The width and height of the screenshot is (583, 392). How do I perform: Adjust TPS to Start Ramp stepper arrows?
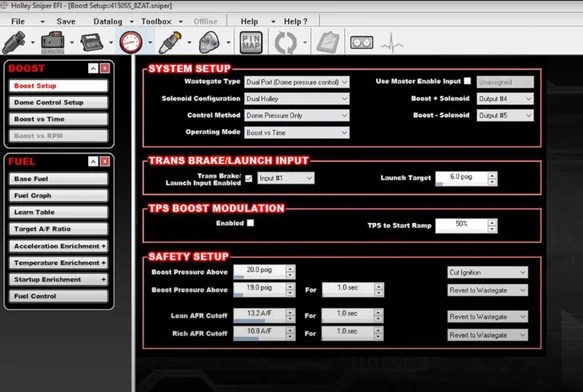click(x=492, y=225)
